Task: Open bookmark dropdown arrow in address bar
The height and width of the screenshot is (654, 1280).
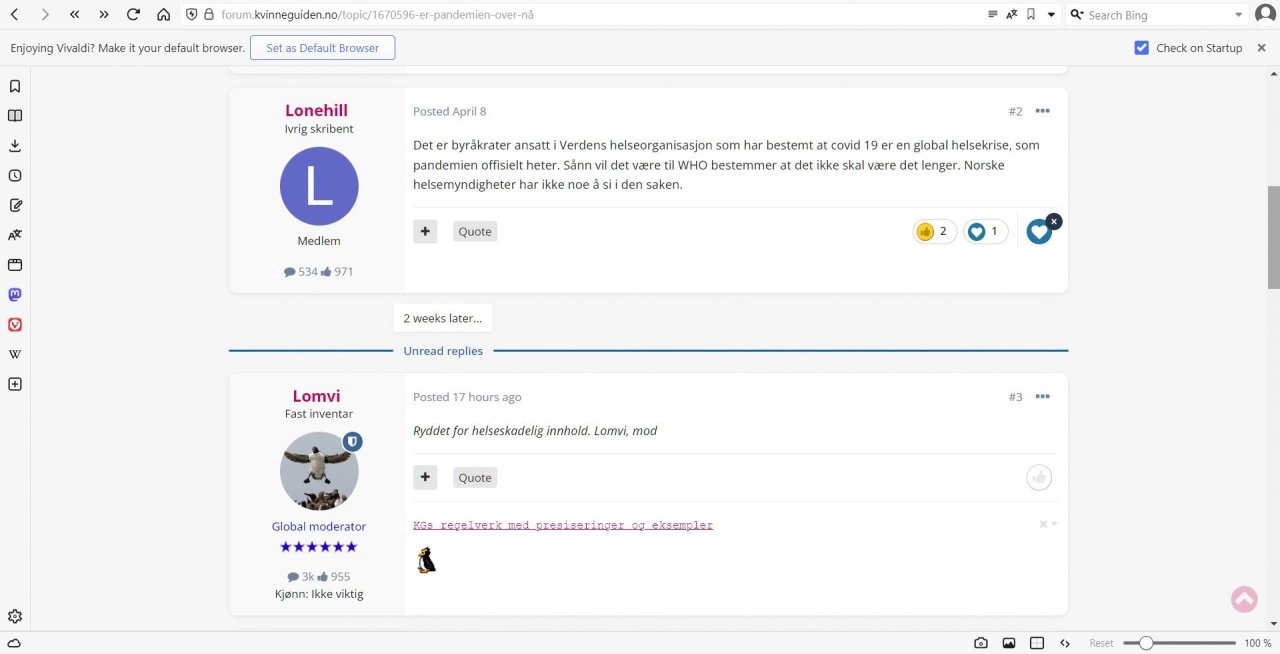Action: 1051,15
